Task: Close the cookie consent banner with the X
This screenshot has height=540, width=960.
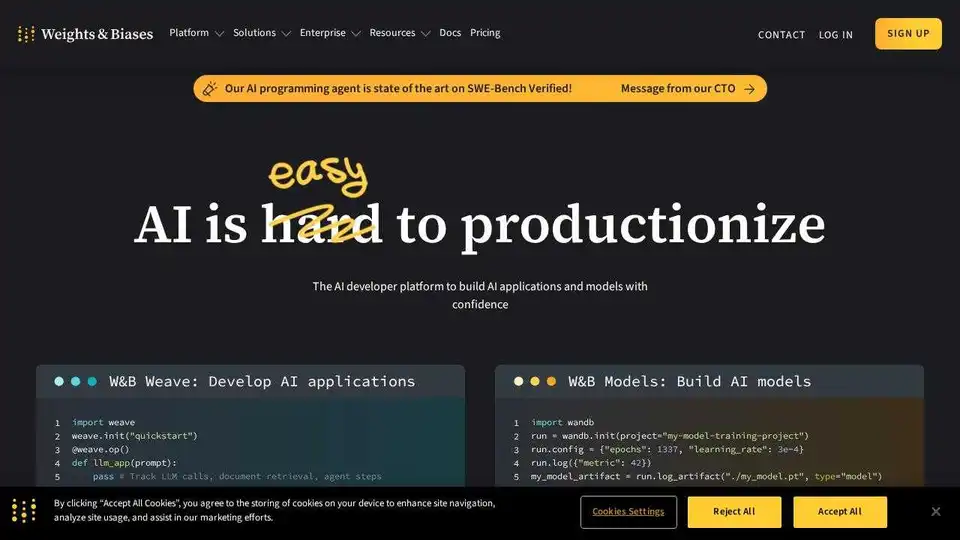Action: 936,511
